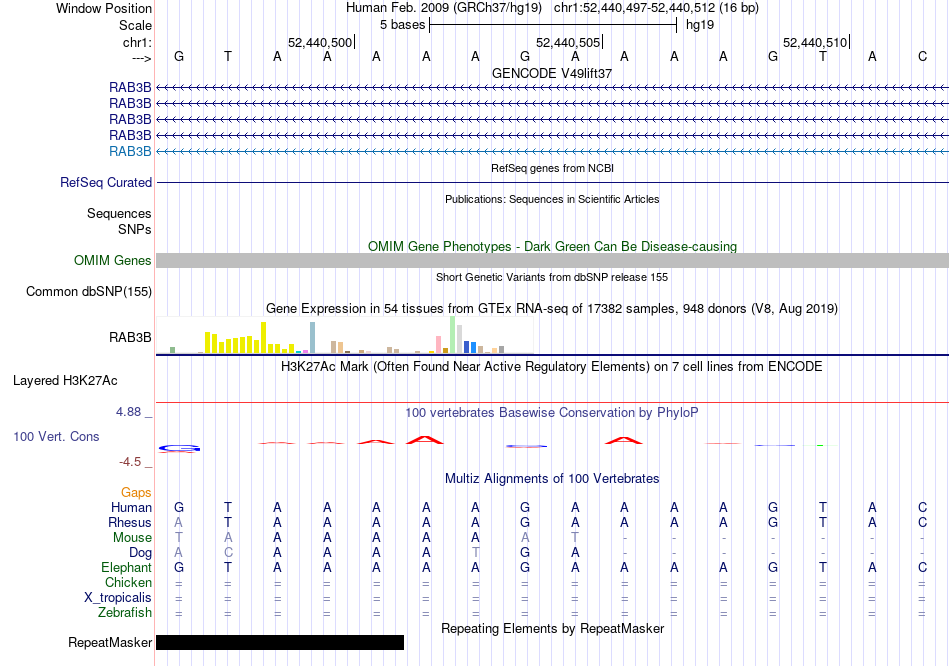Click the C base in the Rhesus row
This screenshot has width=950, height=666.
click(x=922, y=522)
